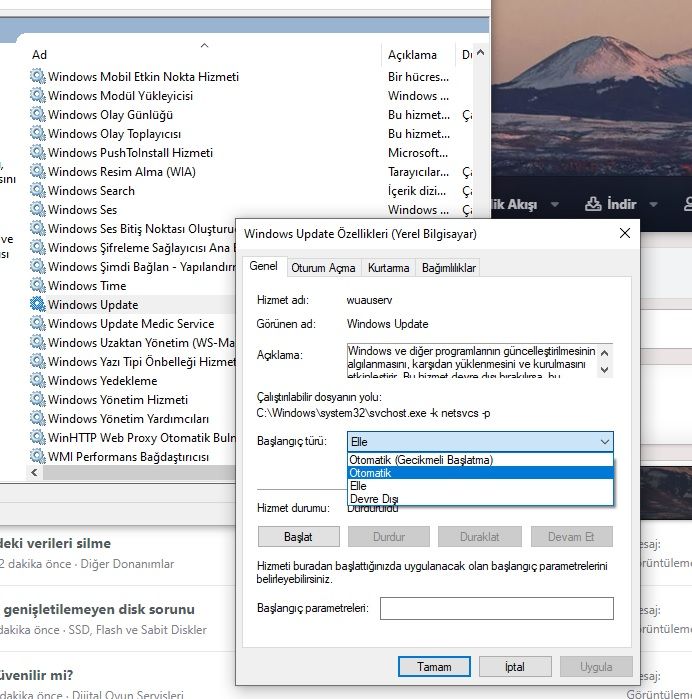
Task: Click gear icon of Windows Resim Alma (WIA)
Action: click(x=38, y=172)
